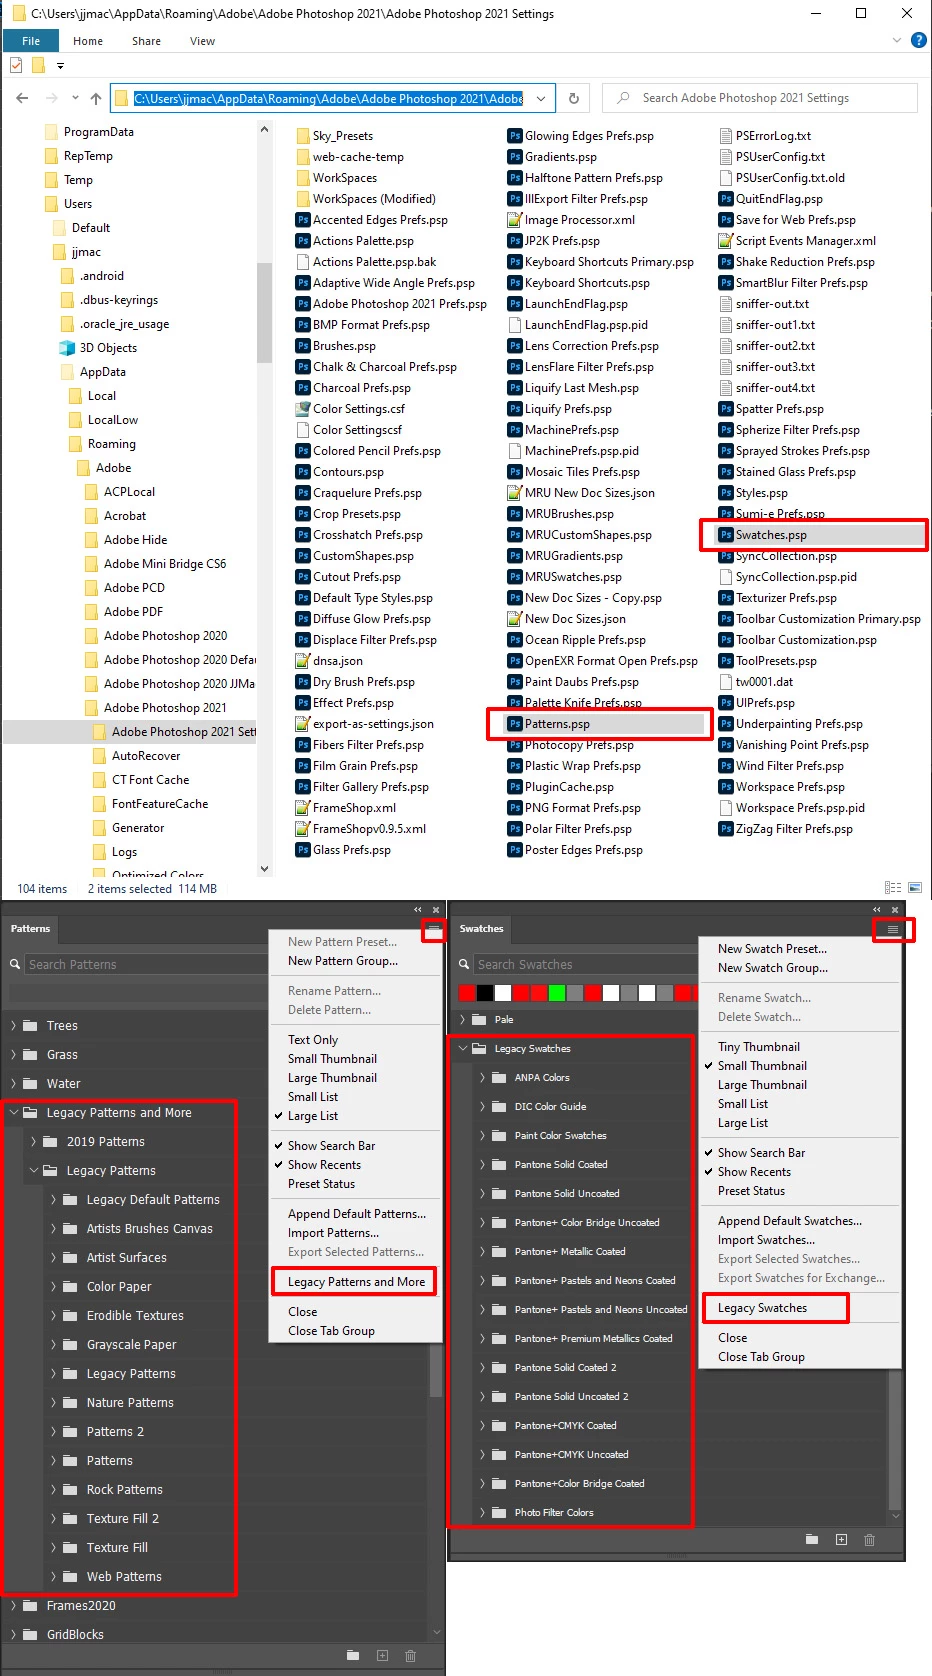Screen dimensions: 932x1676
Task: Toggle Small Thumbnail in Swatches menu
Action: pyautogui.click(x=762, y=1066)
